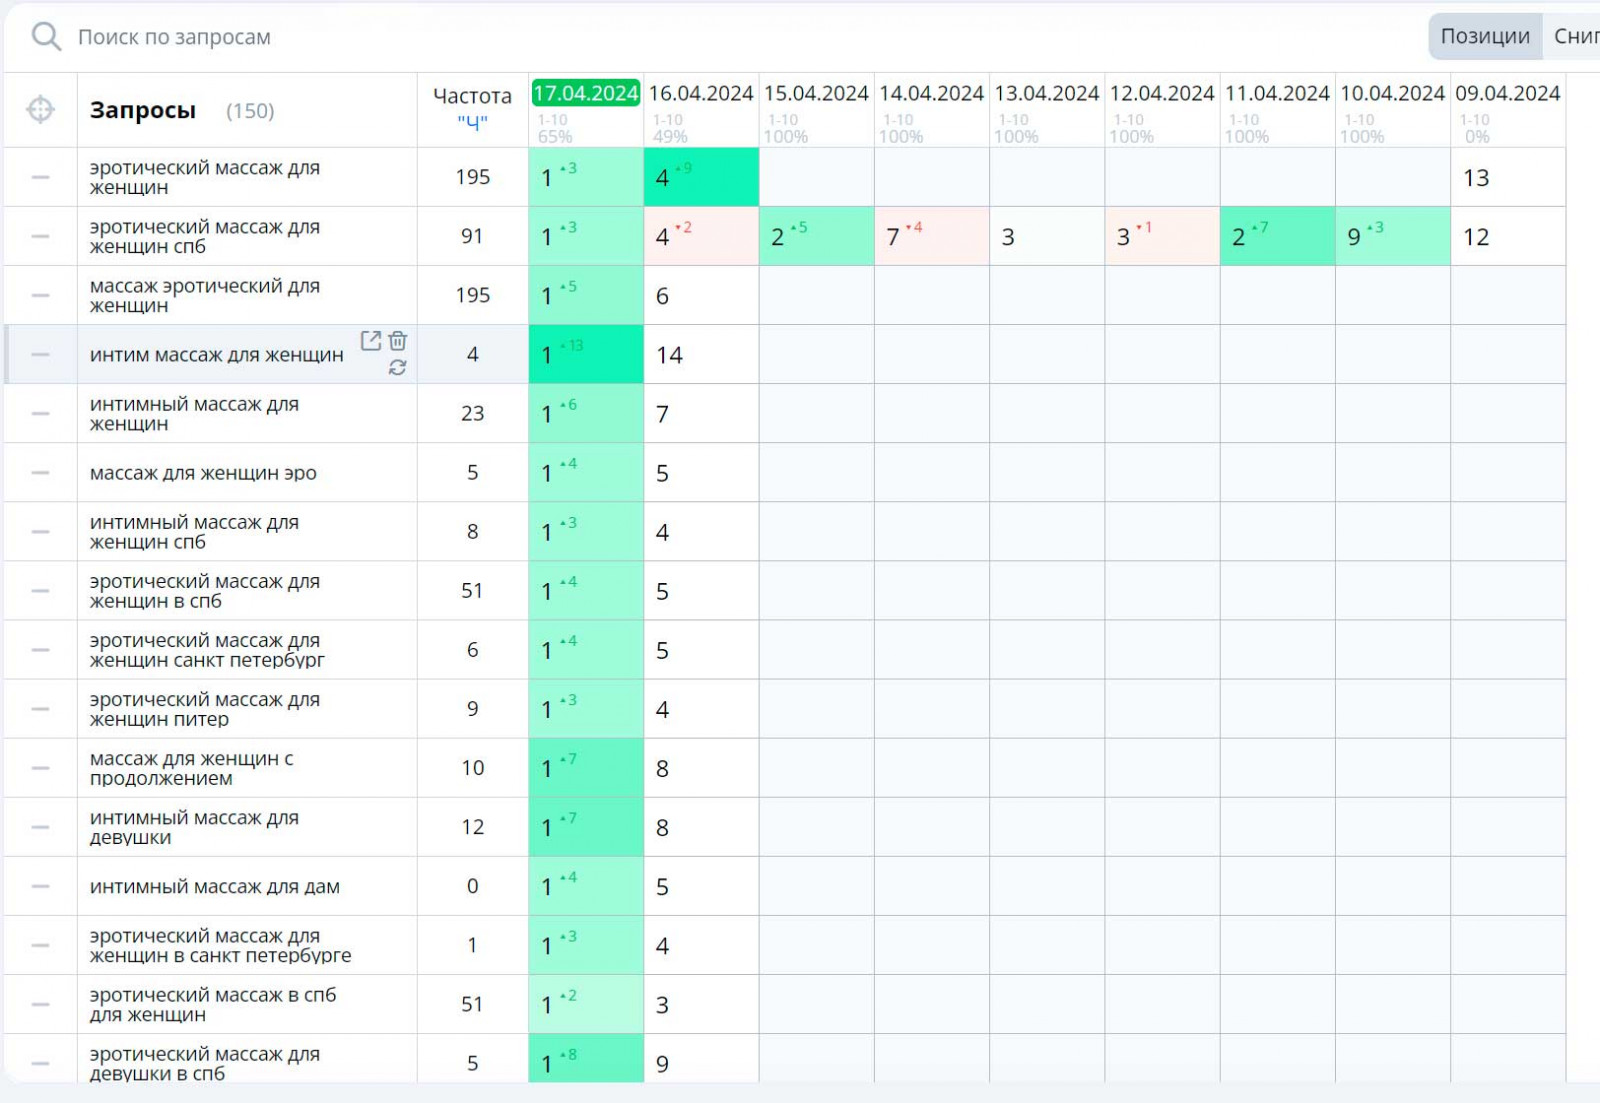Click frequency value 91
1600x1103 pixels.
coord(472,236)
